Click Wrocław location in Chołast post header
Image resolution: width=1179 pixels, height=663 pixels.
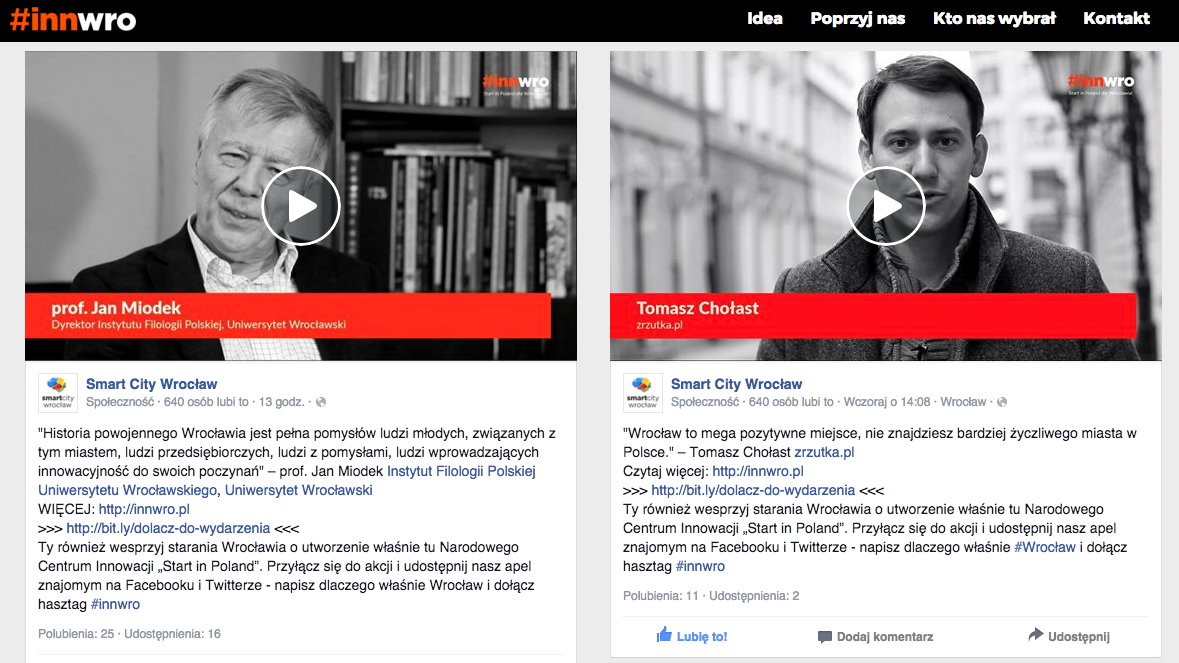point(963,402)
